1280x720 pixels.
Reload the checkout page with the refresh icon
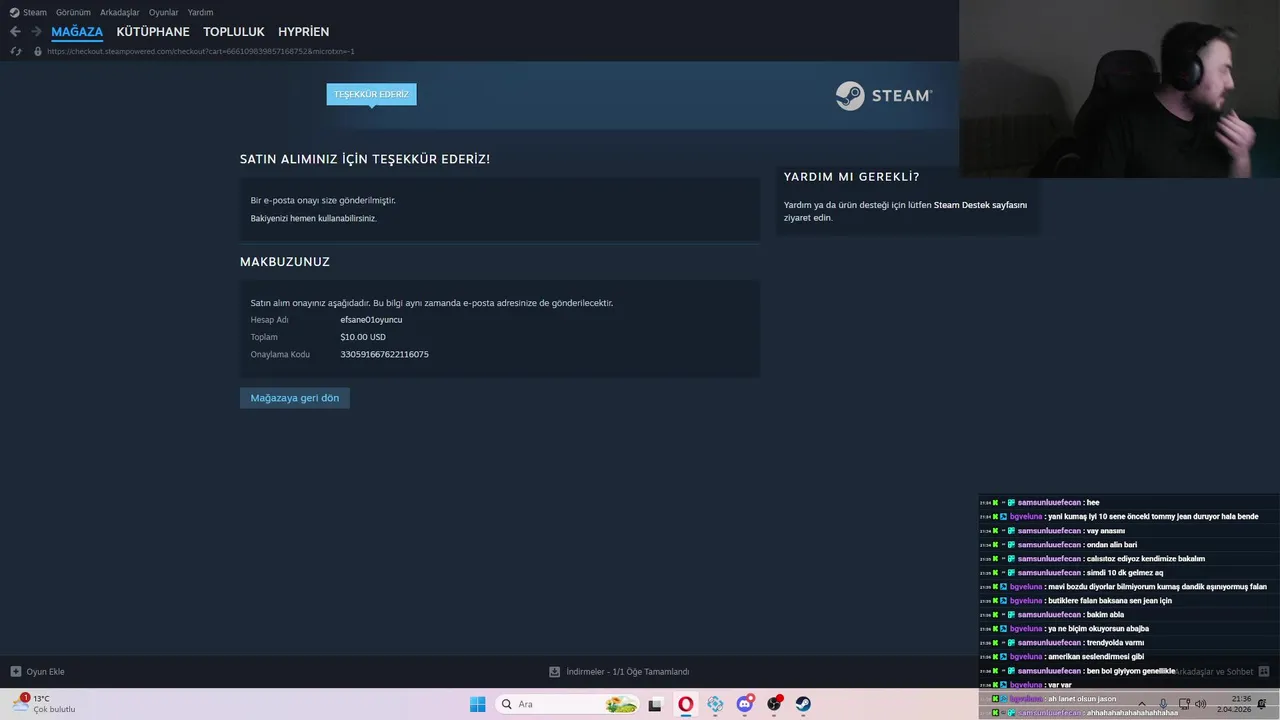16,51
